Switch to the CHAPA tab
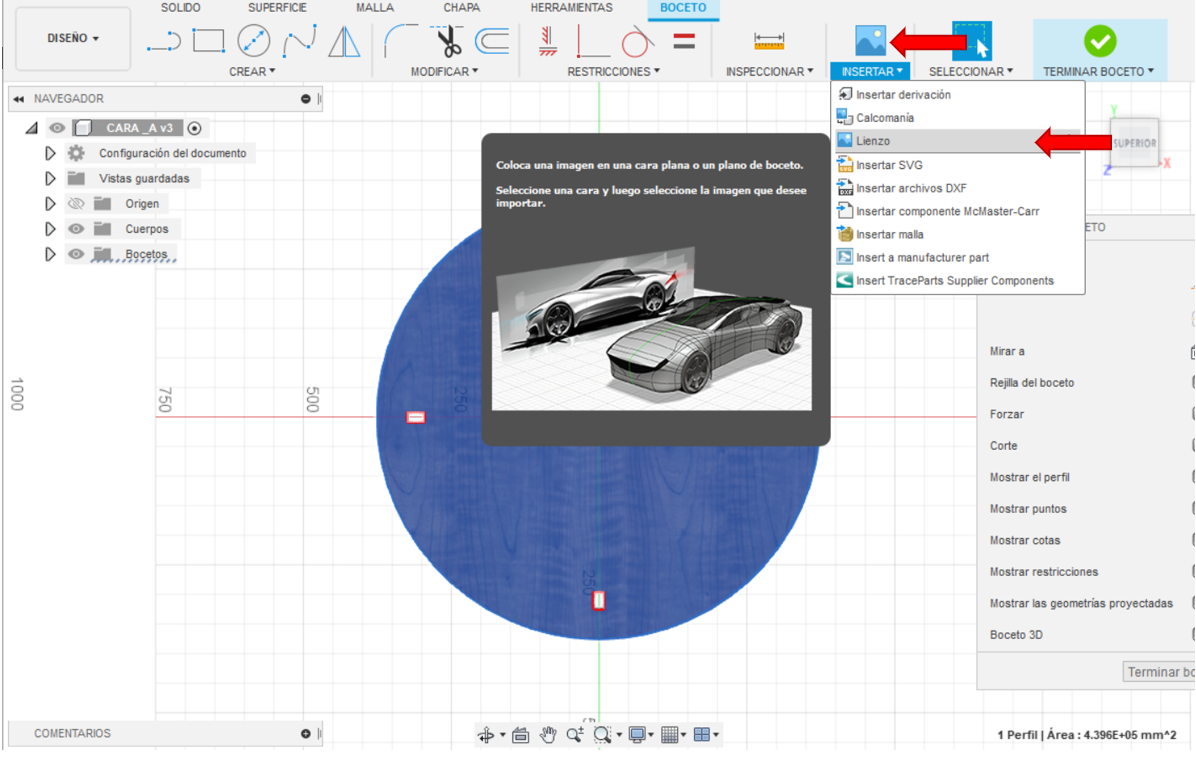1196x757 pixels. (x=461, y=8)
